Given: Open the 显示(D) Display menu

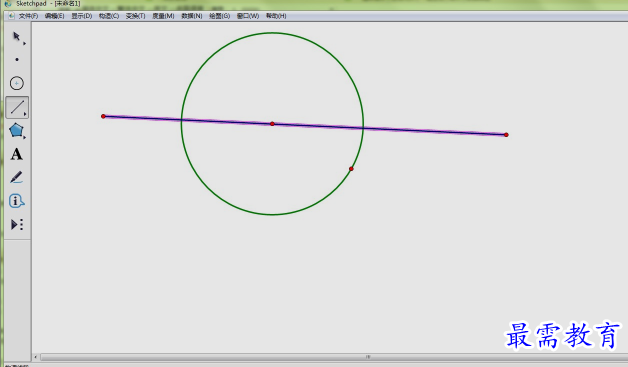Looking at the screenshot, I should click(x=82, y=16).
